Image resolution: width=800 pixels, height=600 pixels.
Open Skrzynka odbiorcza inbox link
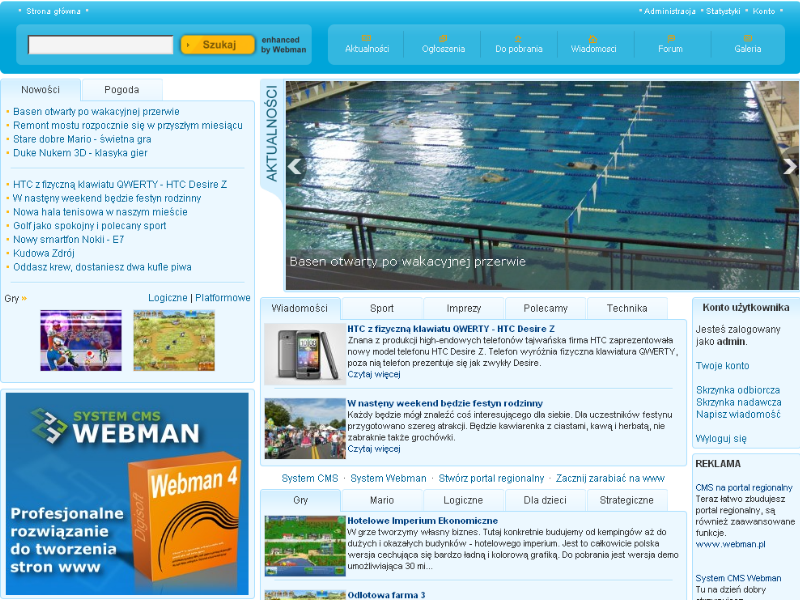[738, 390]
